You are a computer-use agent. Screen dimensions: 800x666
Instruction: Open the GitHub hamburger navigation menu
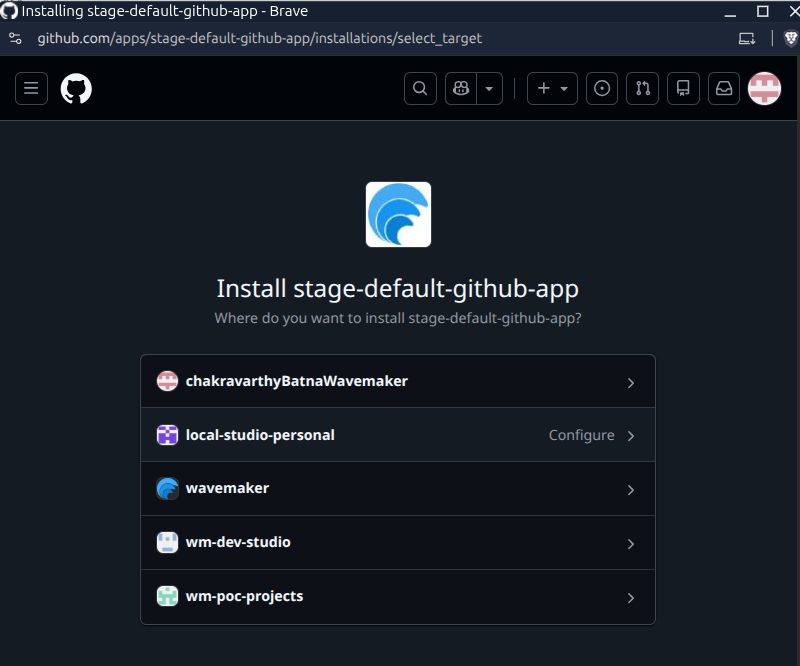tap(31, 88)
